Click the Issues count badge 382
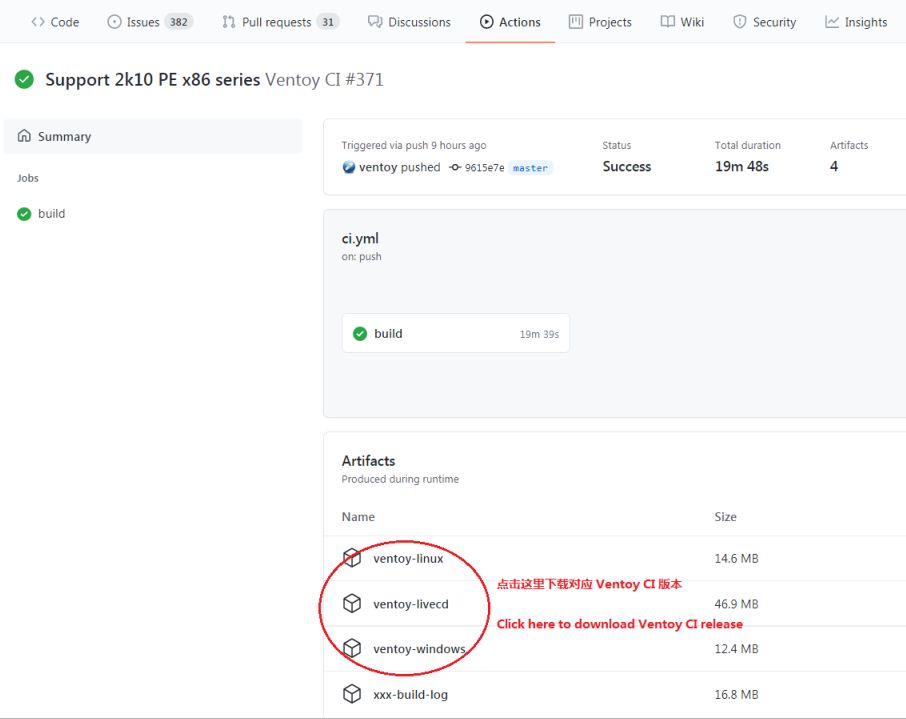Image resolution: width=906 pixels, height=719 pixels. click(x=179, y=22)
